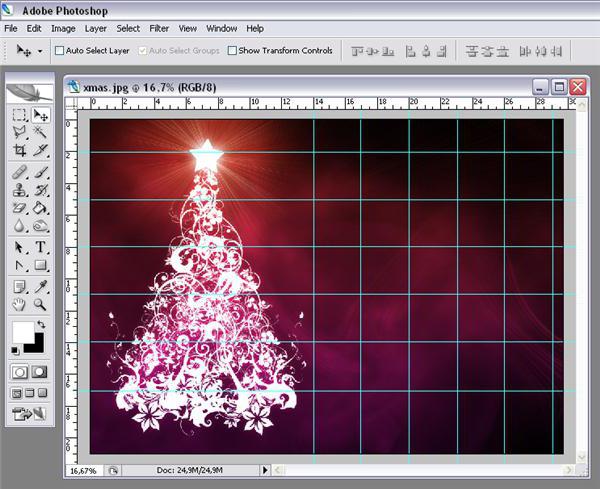Open the Edit menu

[x=34, y=28]
